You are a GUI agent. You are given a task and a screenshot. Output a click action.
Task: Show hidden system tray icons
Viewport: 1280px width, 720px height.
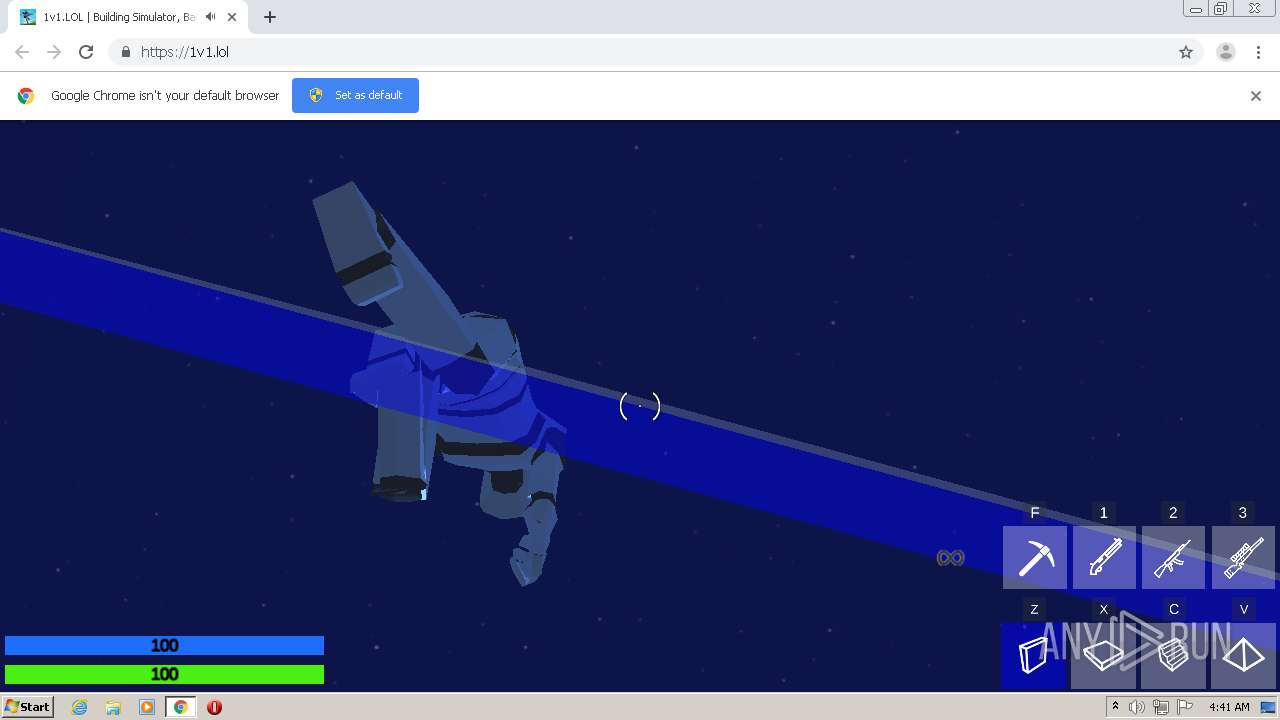pos(1116,707)
